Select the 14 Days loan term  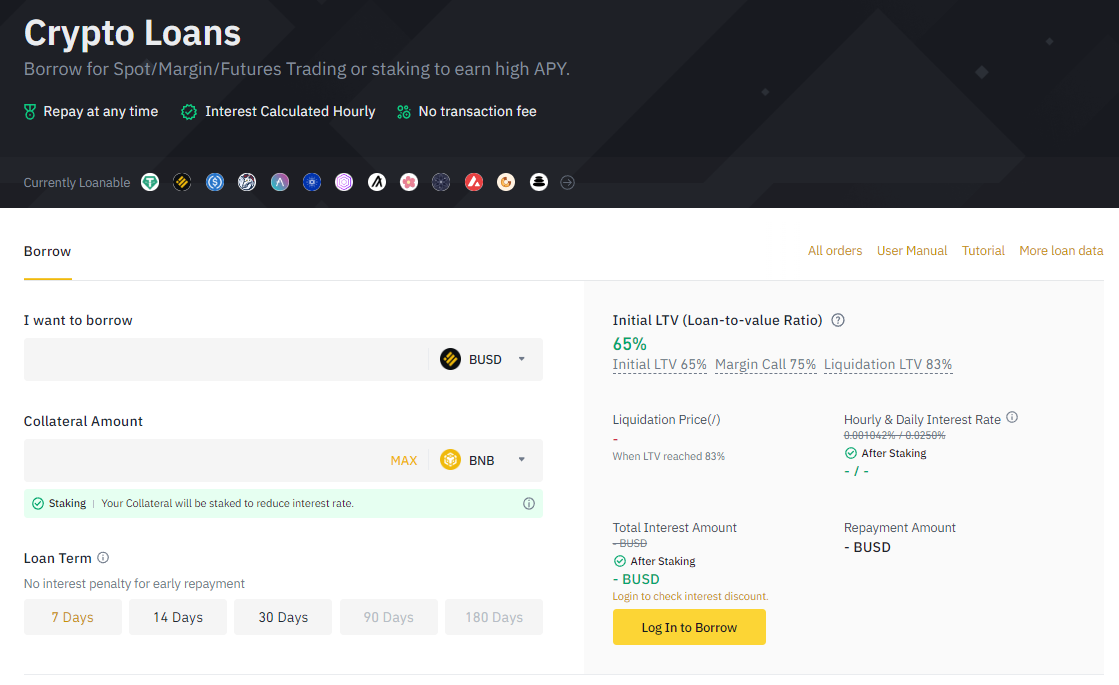pyautogui.click(x=178, y=617)
